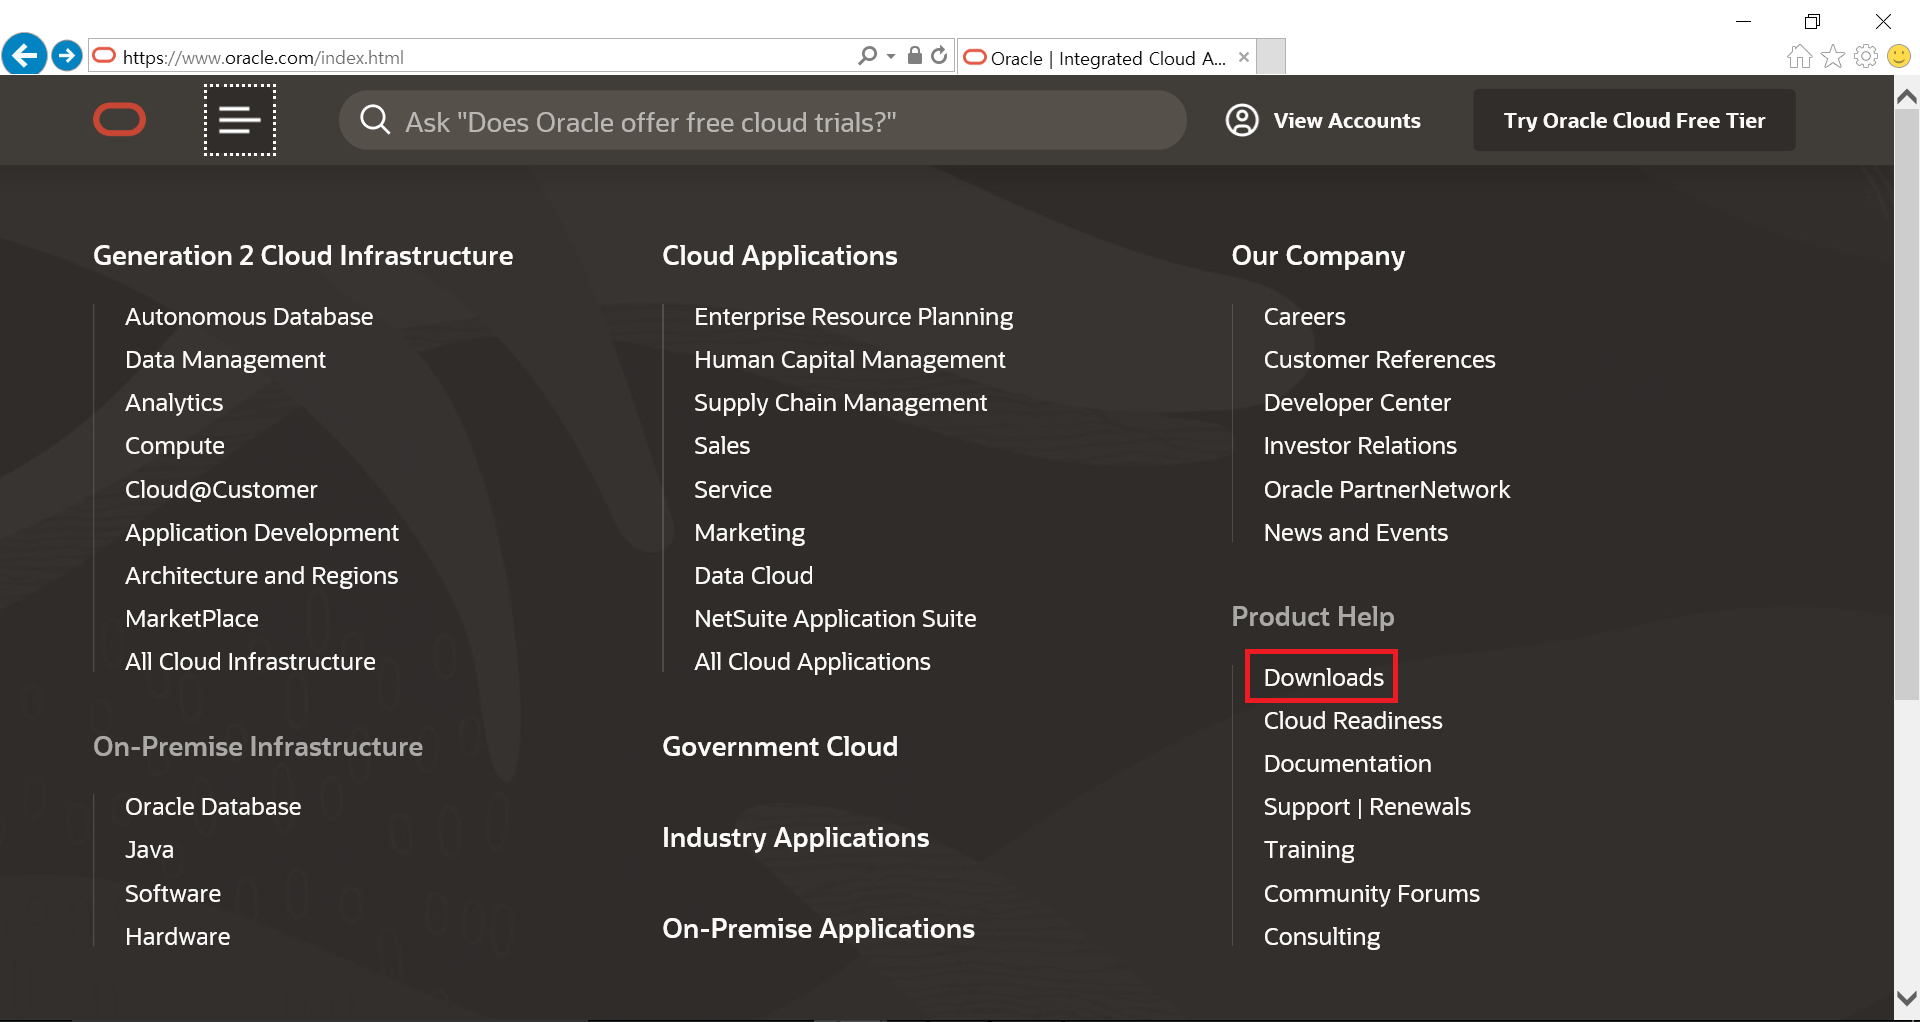Click Generation 2 Cloud Infrastructure heading
The height and width of the screenshot is (1022, 1920).
[x=303, y=256]
